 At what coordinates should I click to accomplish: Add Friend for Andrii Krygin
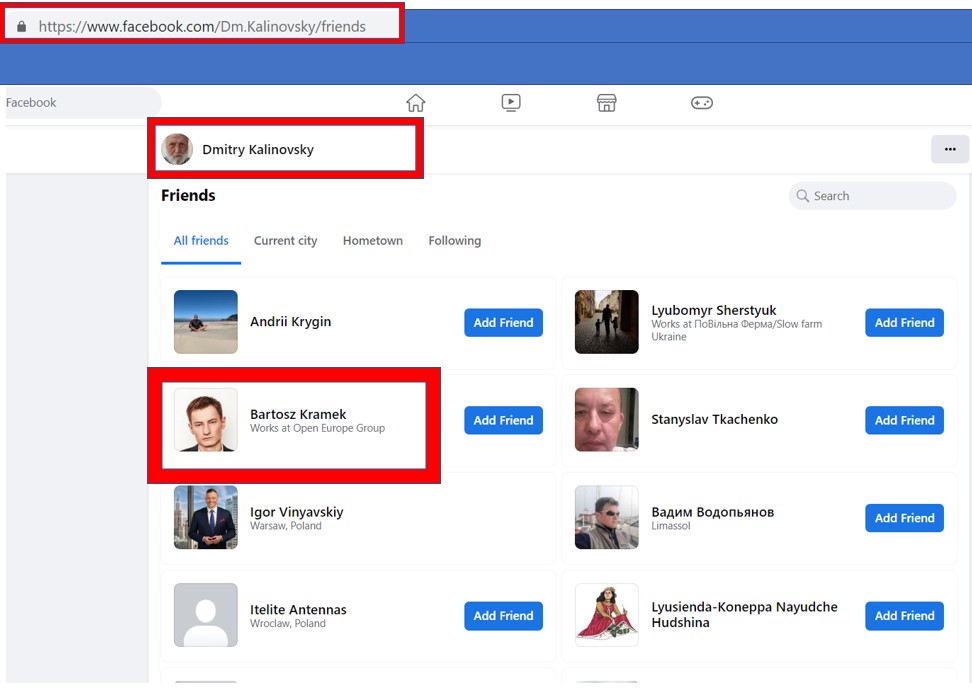coord(503,322)
